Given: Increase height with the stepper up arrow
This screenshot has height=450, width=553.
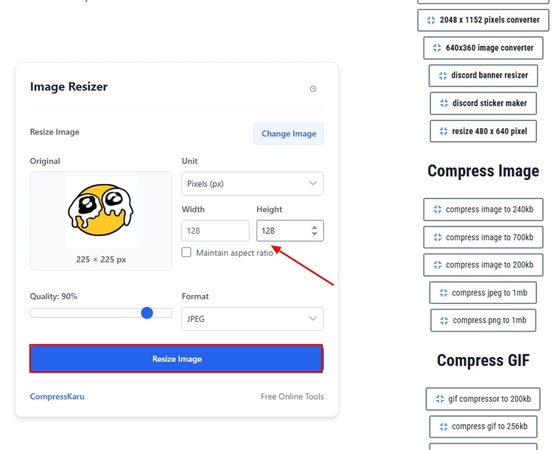Looking at the screenshot, I should (x=314, y=227).
